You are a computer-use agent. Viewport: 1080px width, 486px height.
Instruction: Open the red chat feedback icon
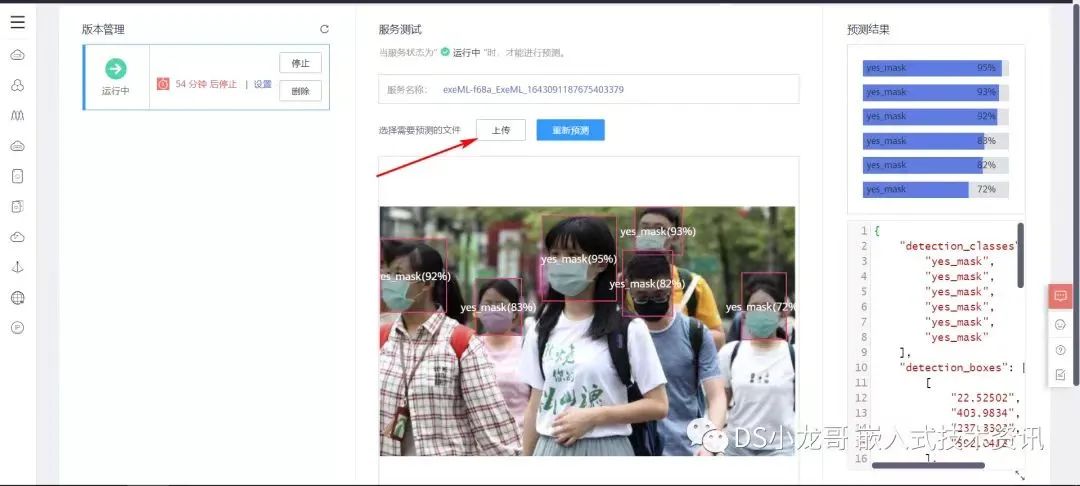pyautogui.click(x=1060, y=296)
